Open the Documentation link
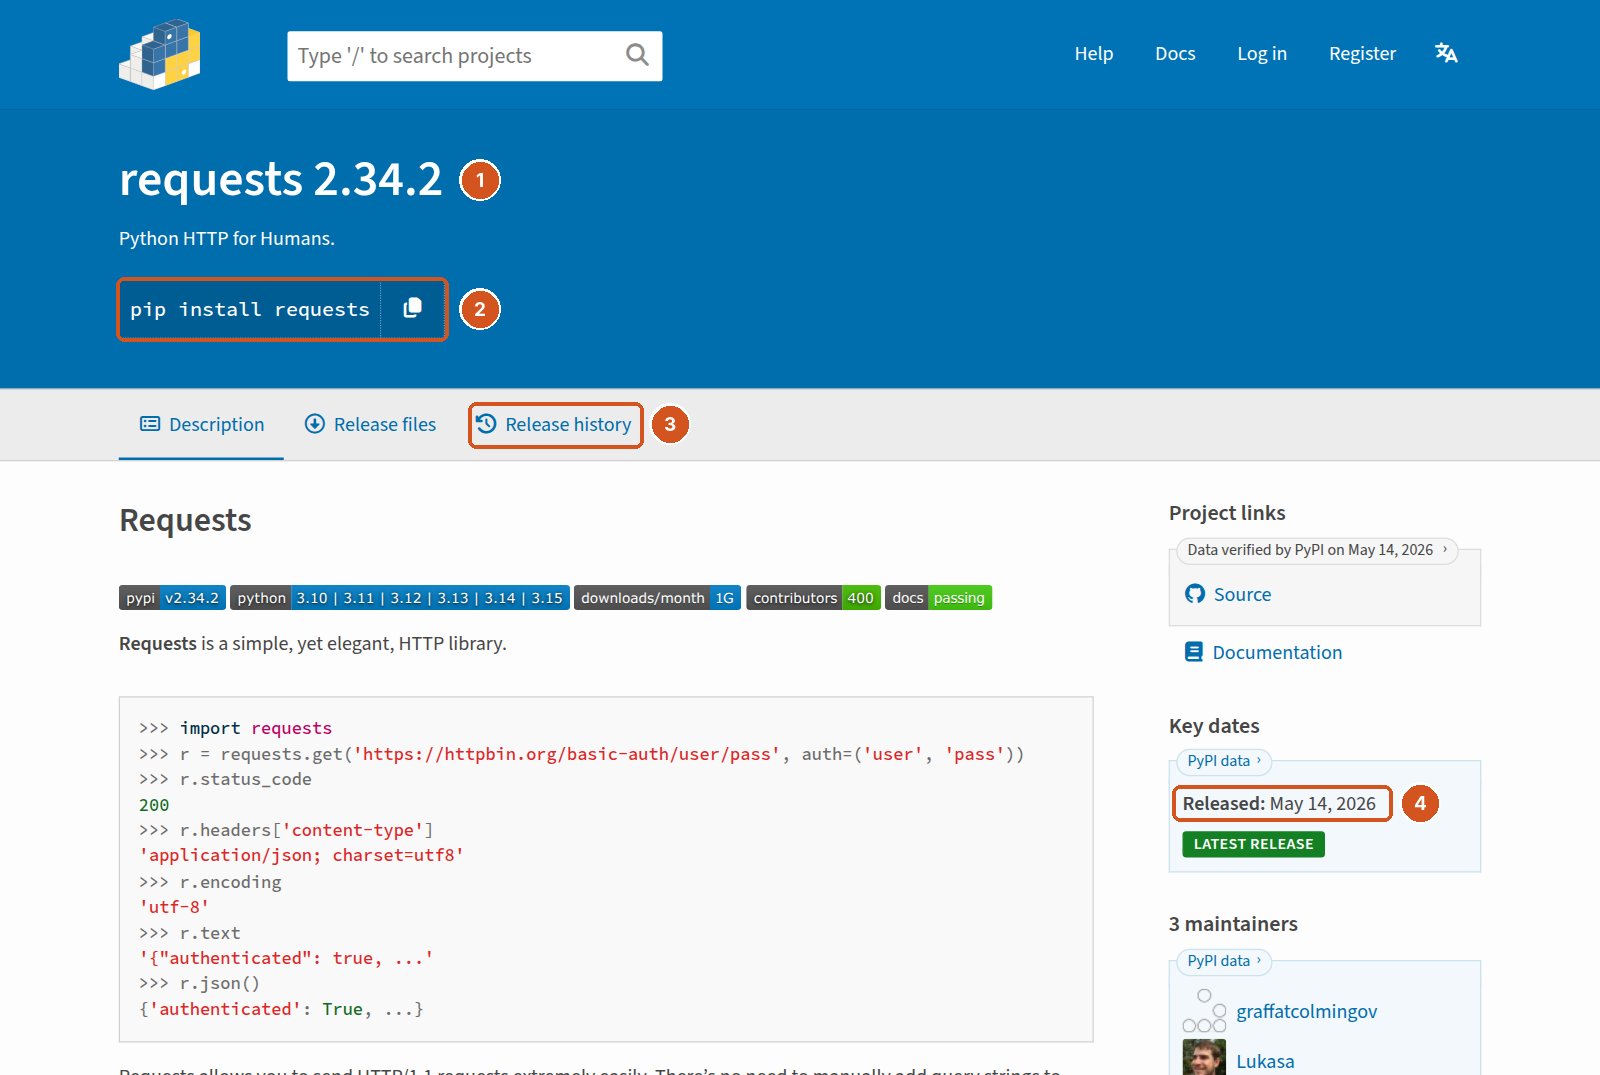1600x1075 pixels. pos(1277,653)
